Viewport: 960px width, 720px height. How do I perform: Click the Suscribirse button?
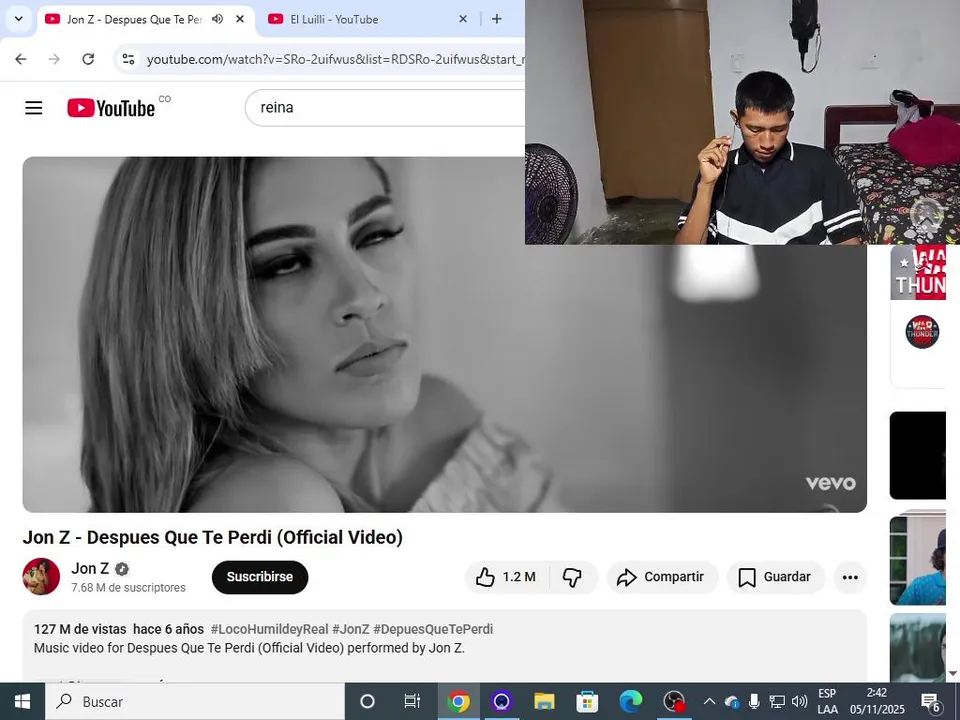(260, 577)
